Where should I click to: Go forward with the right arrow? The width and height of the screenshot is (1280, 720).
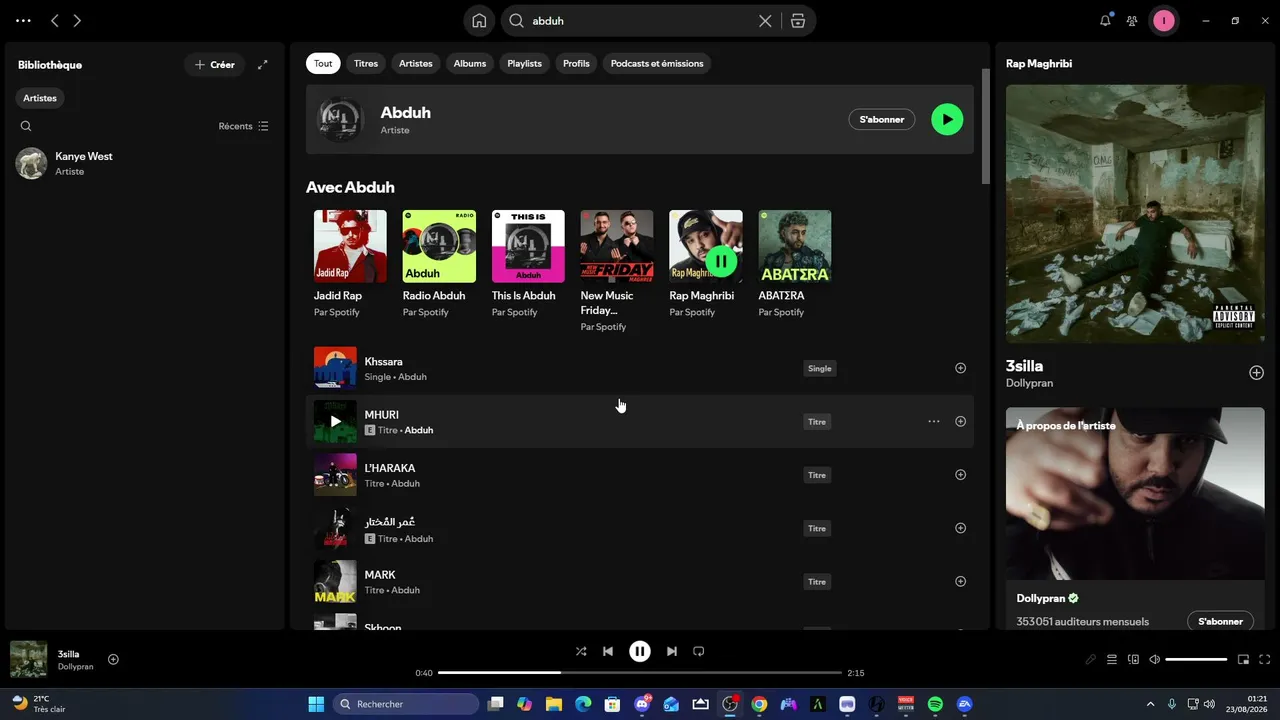pos(77,20)
